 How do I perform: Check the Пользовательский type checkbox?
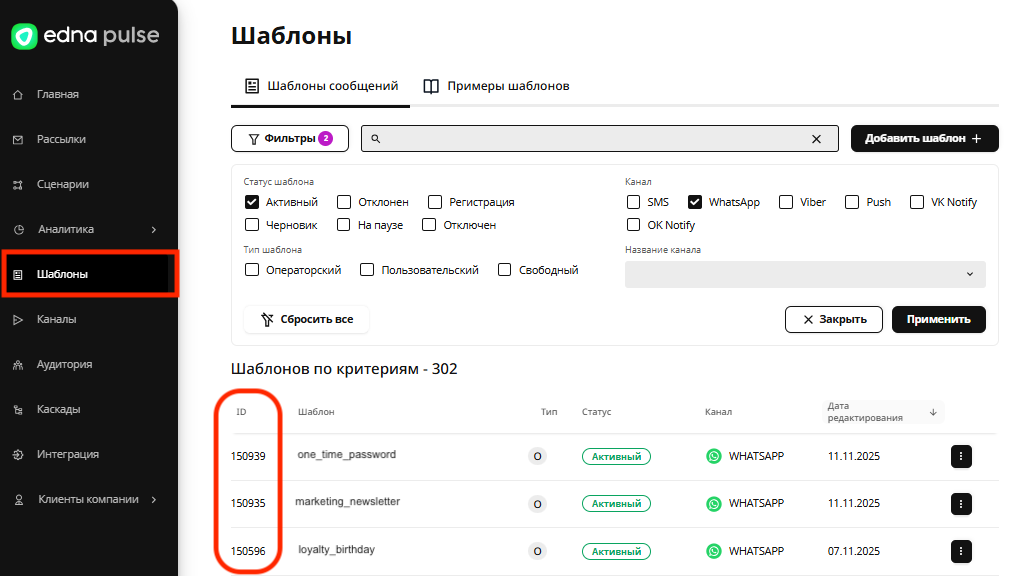coord(367,270)
